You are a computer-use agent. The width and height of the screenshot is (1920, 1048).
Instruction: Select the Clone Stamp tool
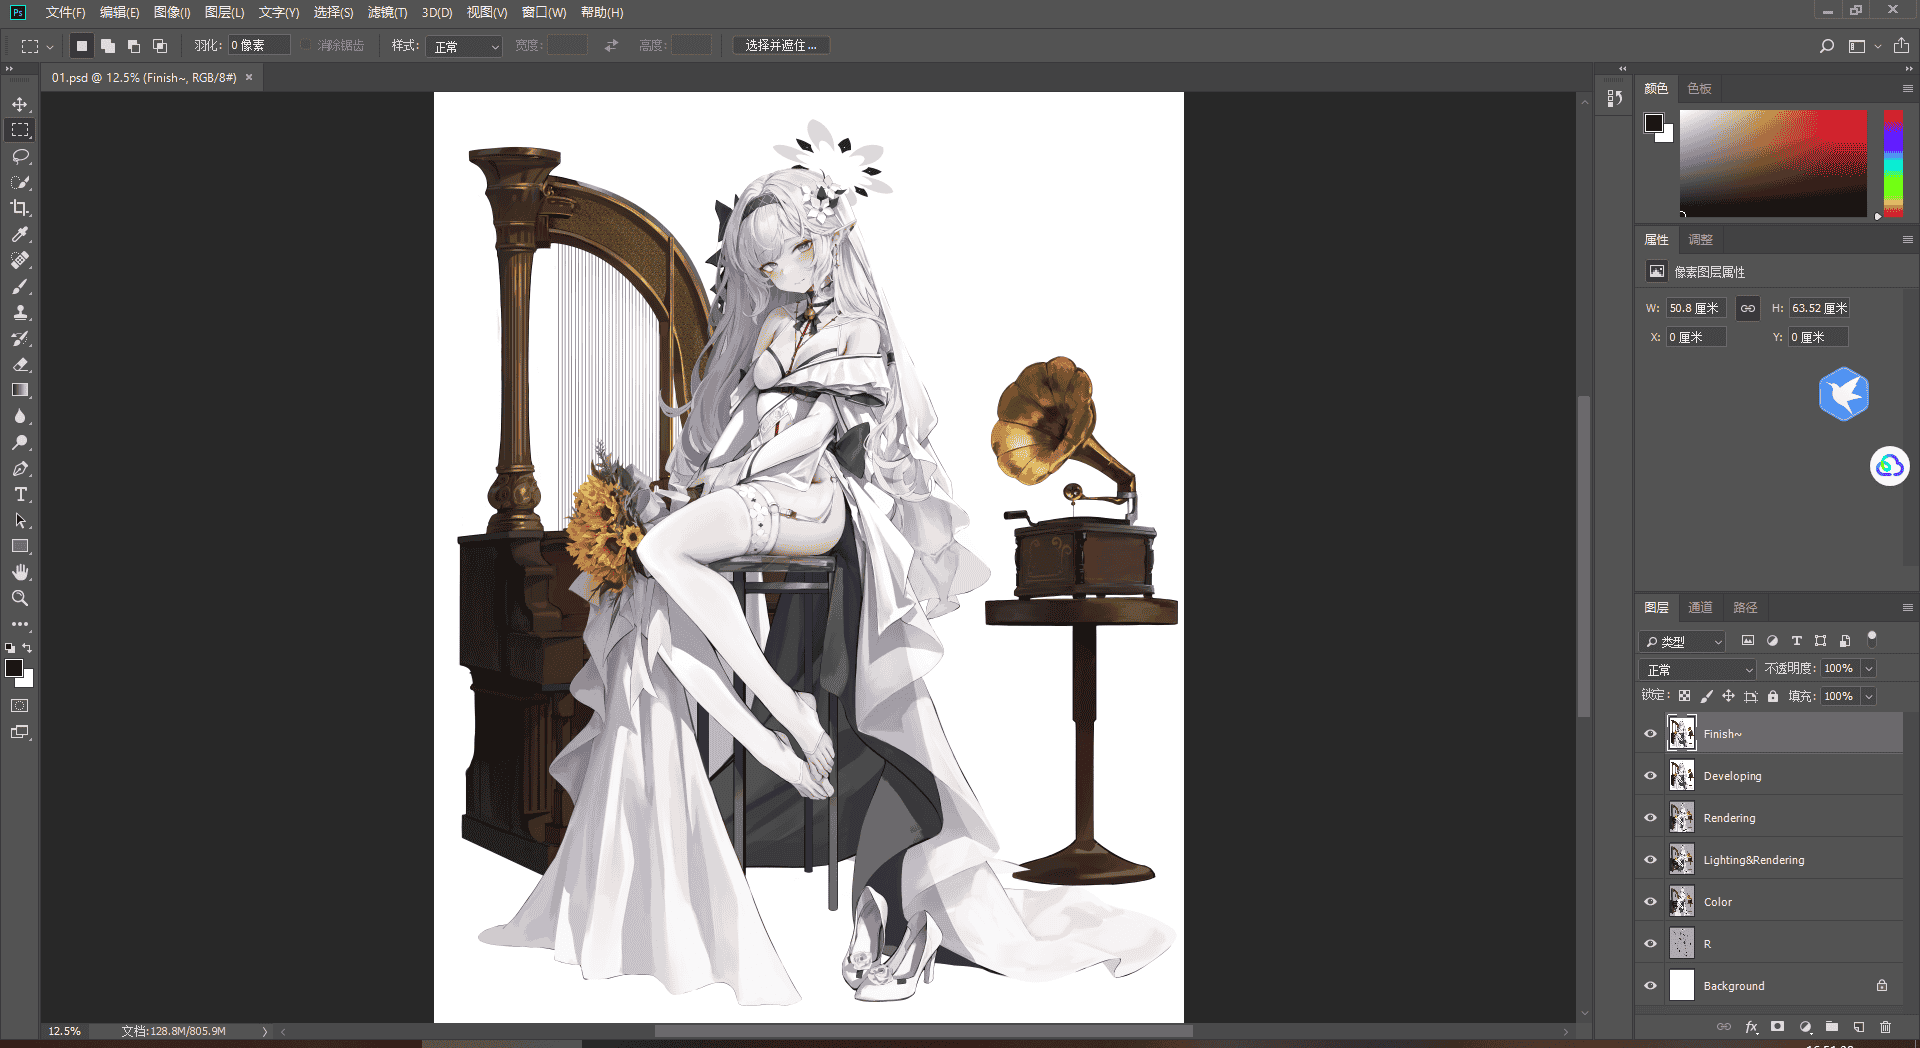20,312
